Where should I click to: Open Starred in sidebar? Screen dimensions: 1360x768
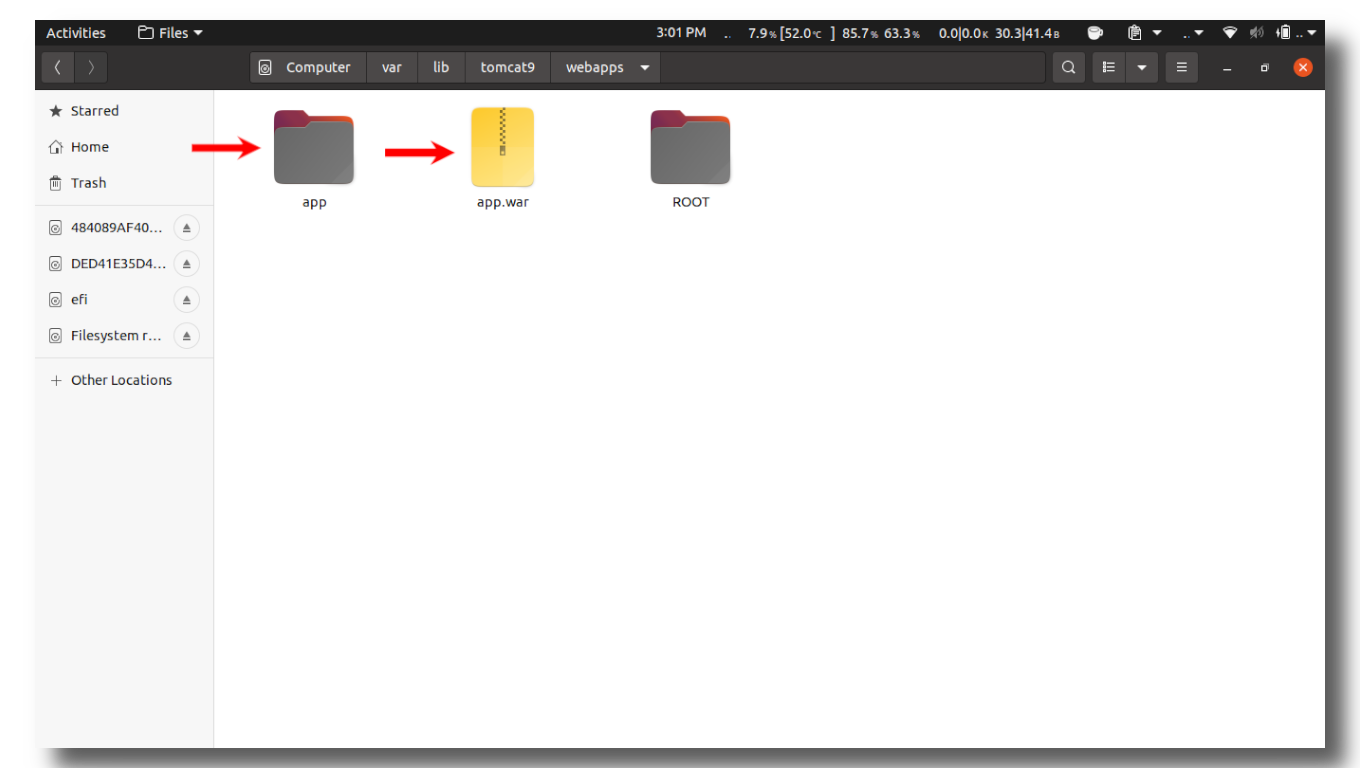click(124, 111)
